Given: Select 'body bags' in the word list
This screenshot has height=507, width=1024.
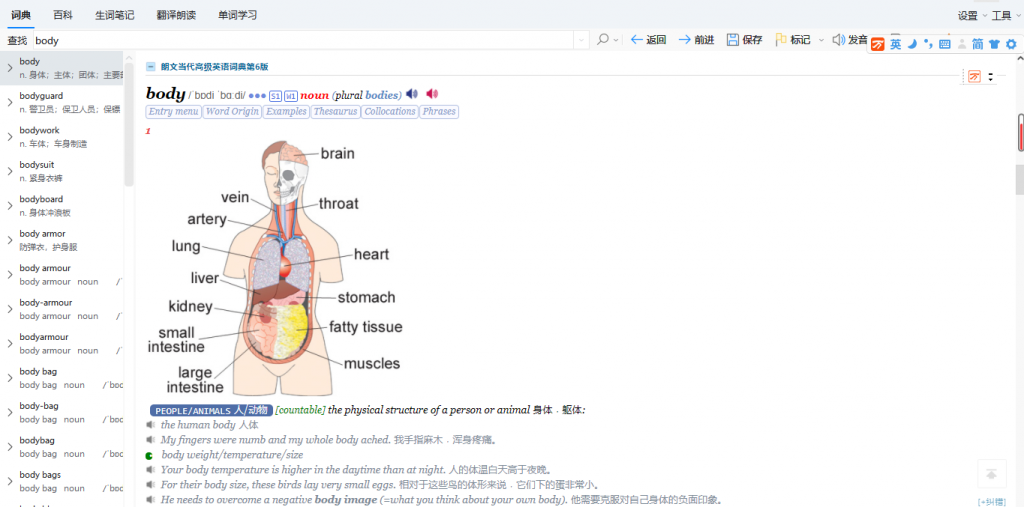Looking at the screenshot, I should pos(62,482).
